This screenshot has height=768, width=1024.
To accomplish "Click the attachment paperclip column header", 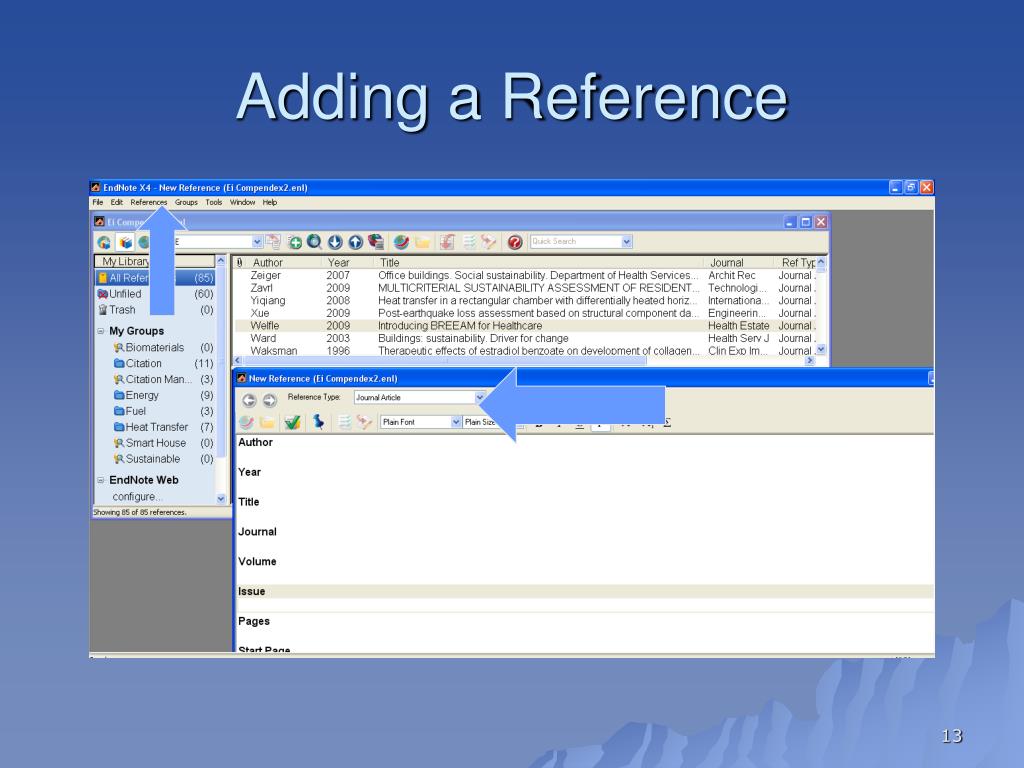I will pyautogui.click(x=240, y=263).
